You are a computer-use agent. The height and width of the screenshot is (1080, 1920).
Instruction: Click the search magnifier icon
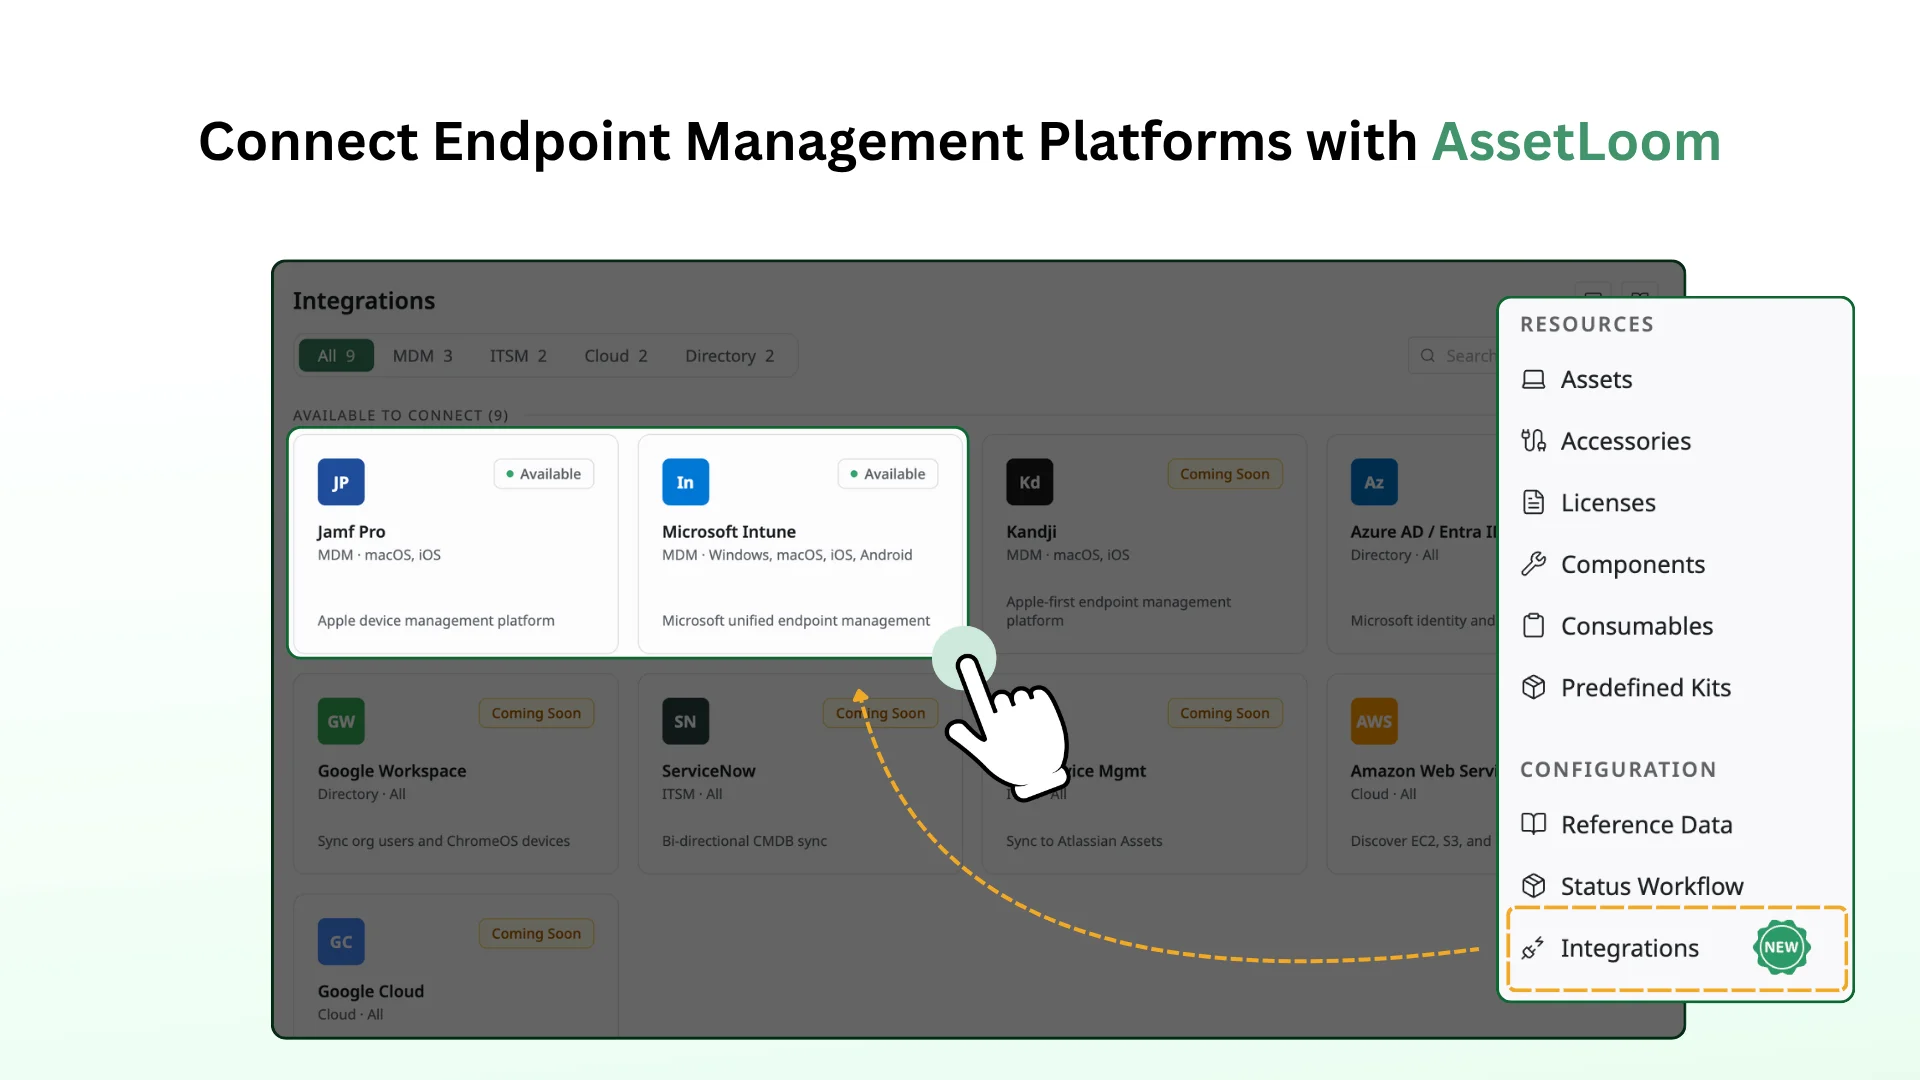coord(1428,356)
